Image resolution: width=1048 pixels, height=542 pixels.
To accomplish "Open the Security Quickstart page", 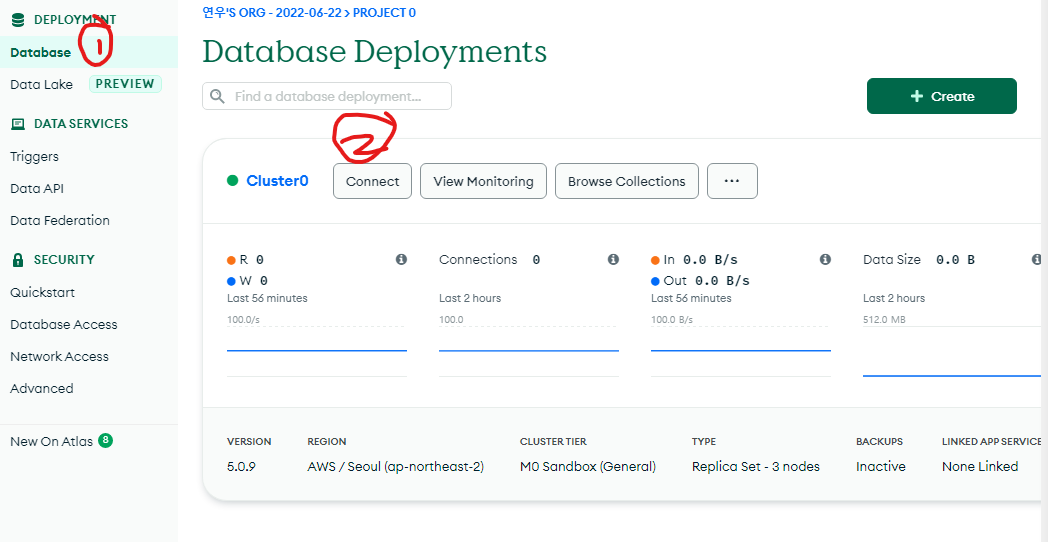I will tap(43, 293).
